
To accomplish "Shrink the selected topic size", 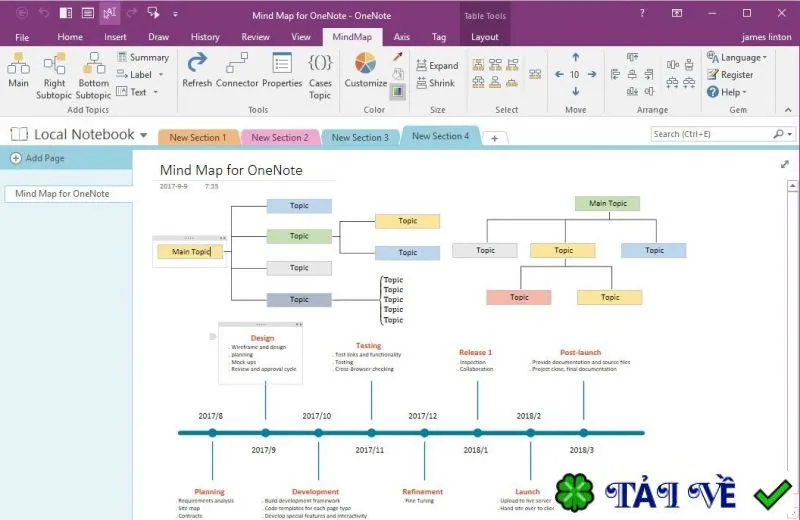I will pyautogui.click(x=435, y=83).
